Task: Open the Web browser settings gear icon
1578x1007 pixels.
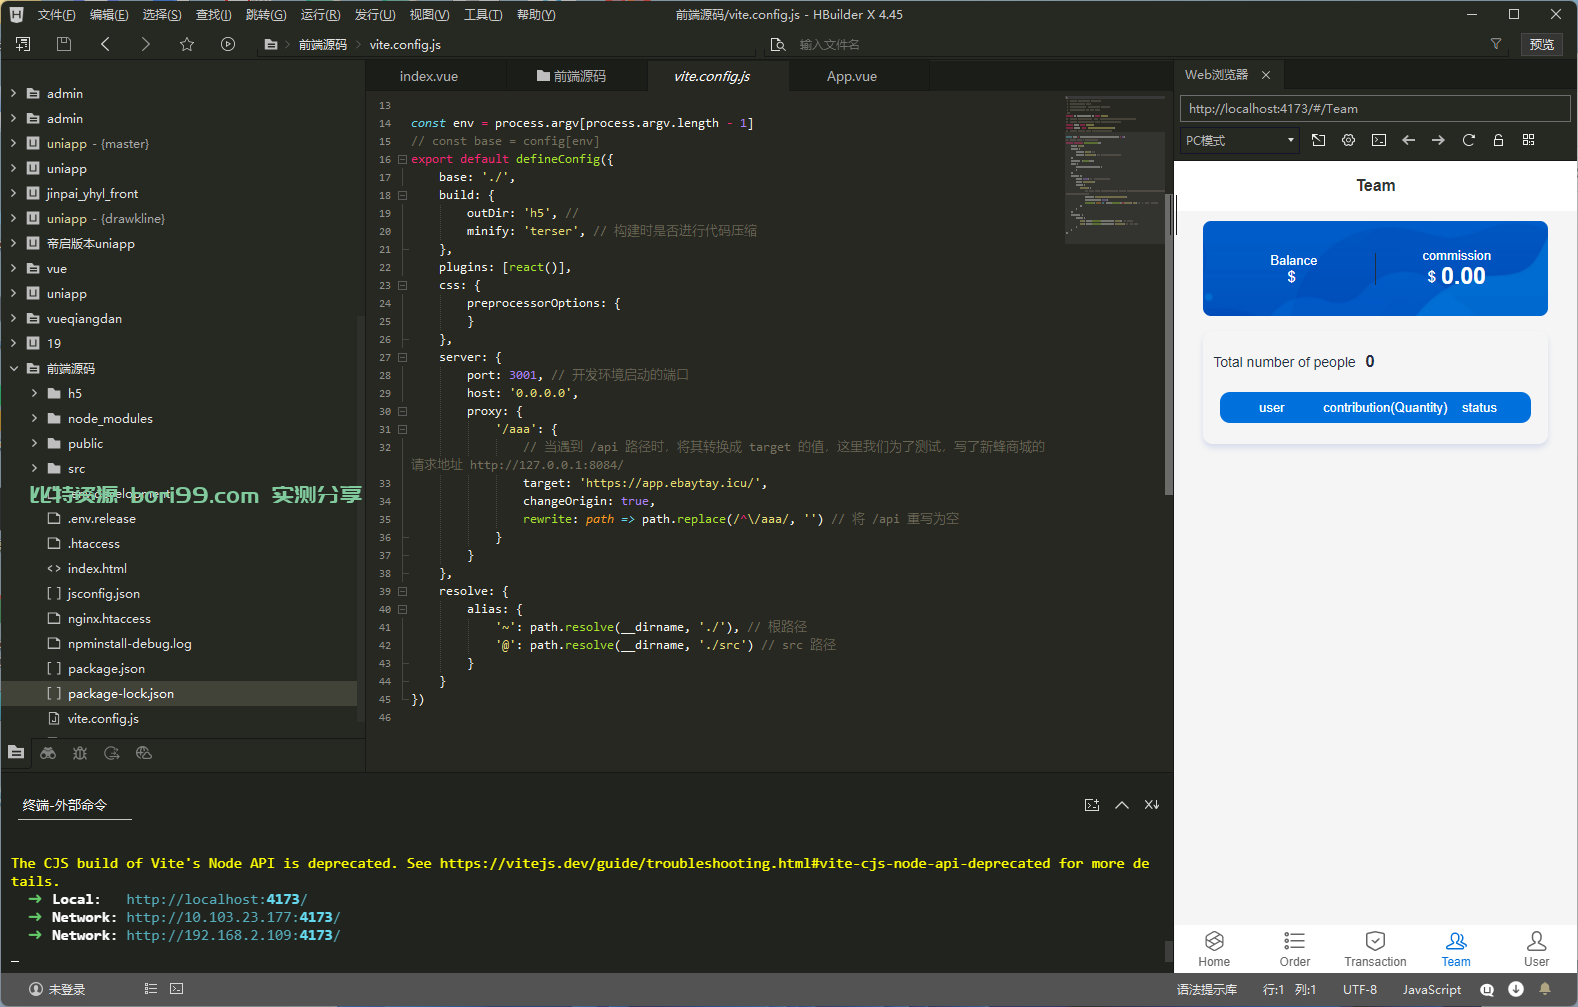Action: pyautogui.click(x=1349, y=140)
